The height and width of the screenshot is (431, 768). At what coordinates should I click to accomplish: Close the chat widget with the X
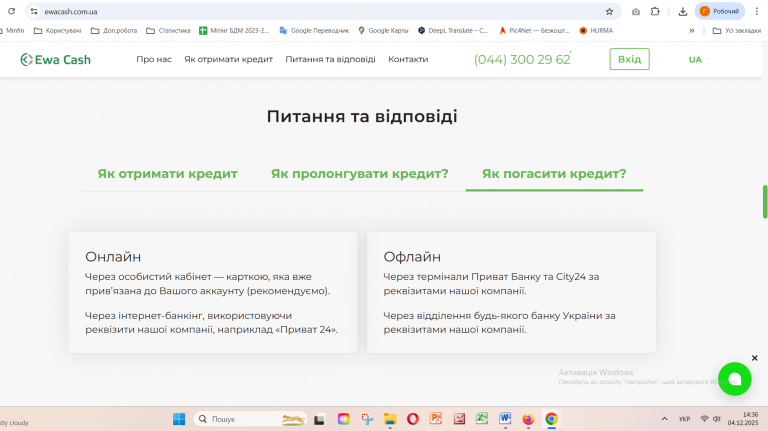coord(754,358)
